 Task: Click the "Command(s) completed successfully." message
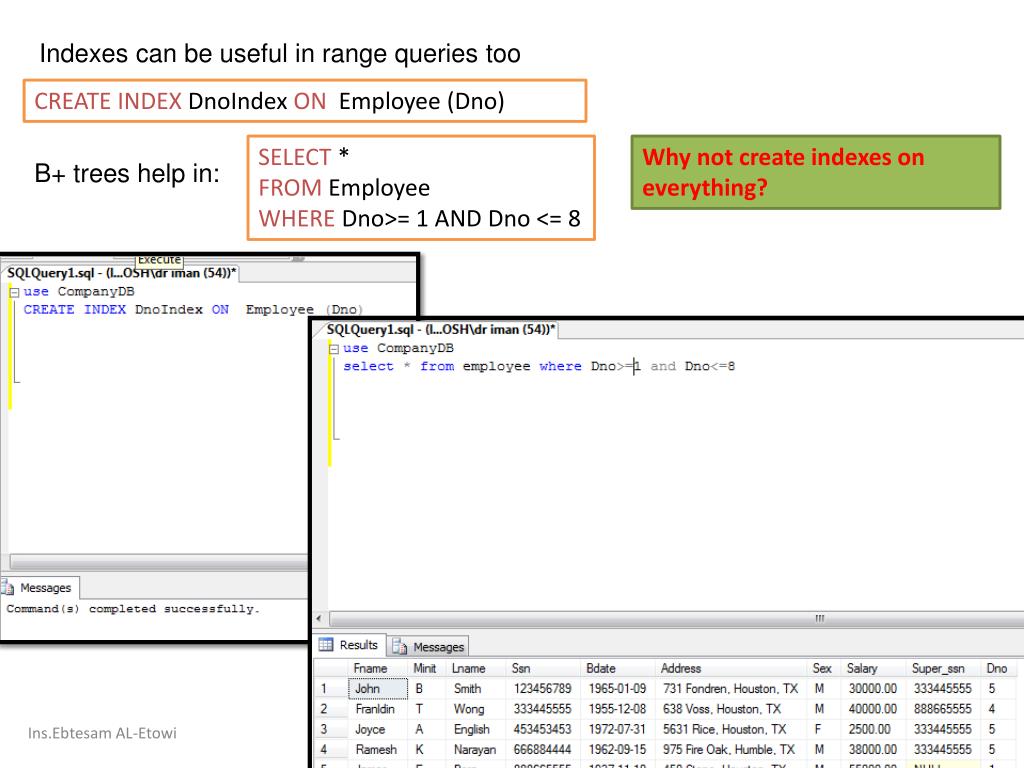(x=133, y=609)
